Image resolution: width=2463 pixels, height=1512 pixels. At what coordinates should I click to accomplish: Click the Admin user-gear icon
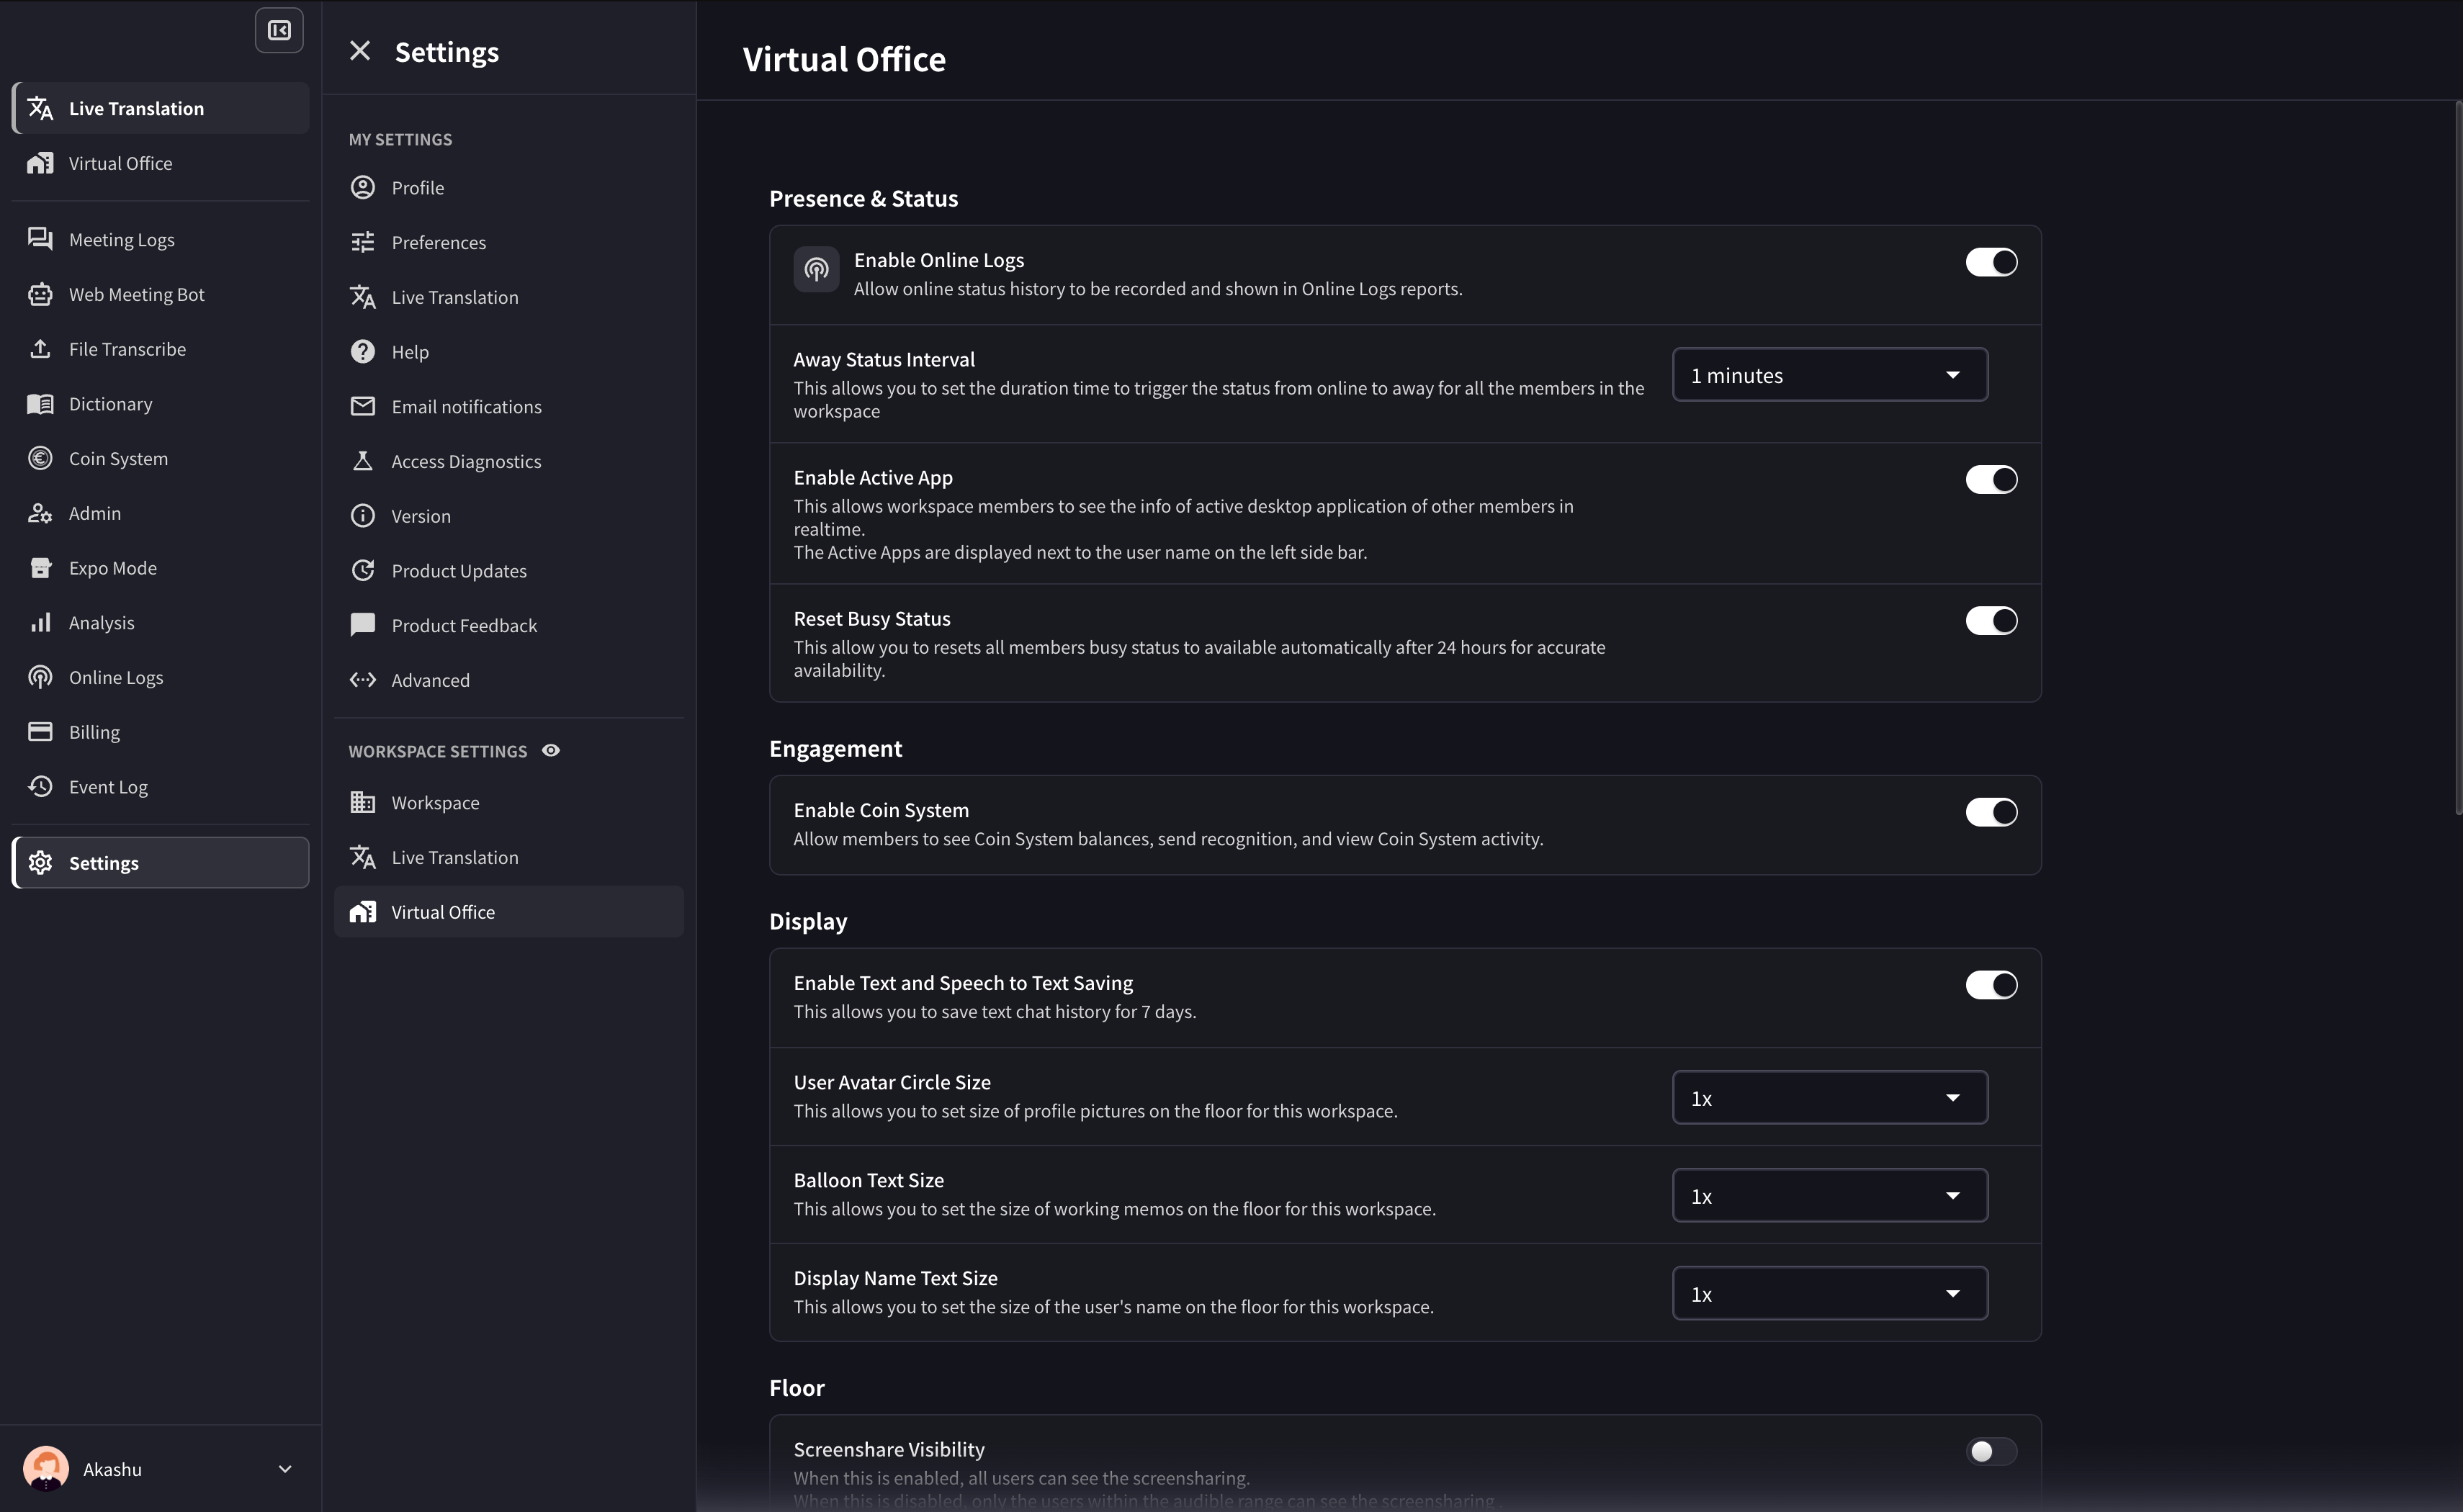coord(40,513)
